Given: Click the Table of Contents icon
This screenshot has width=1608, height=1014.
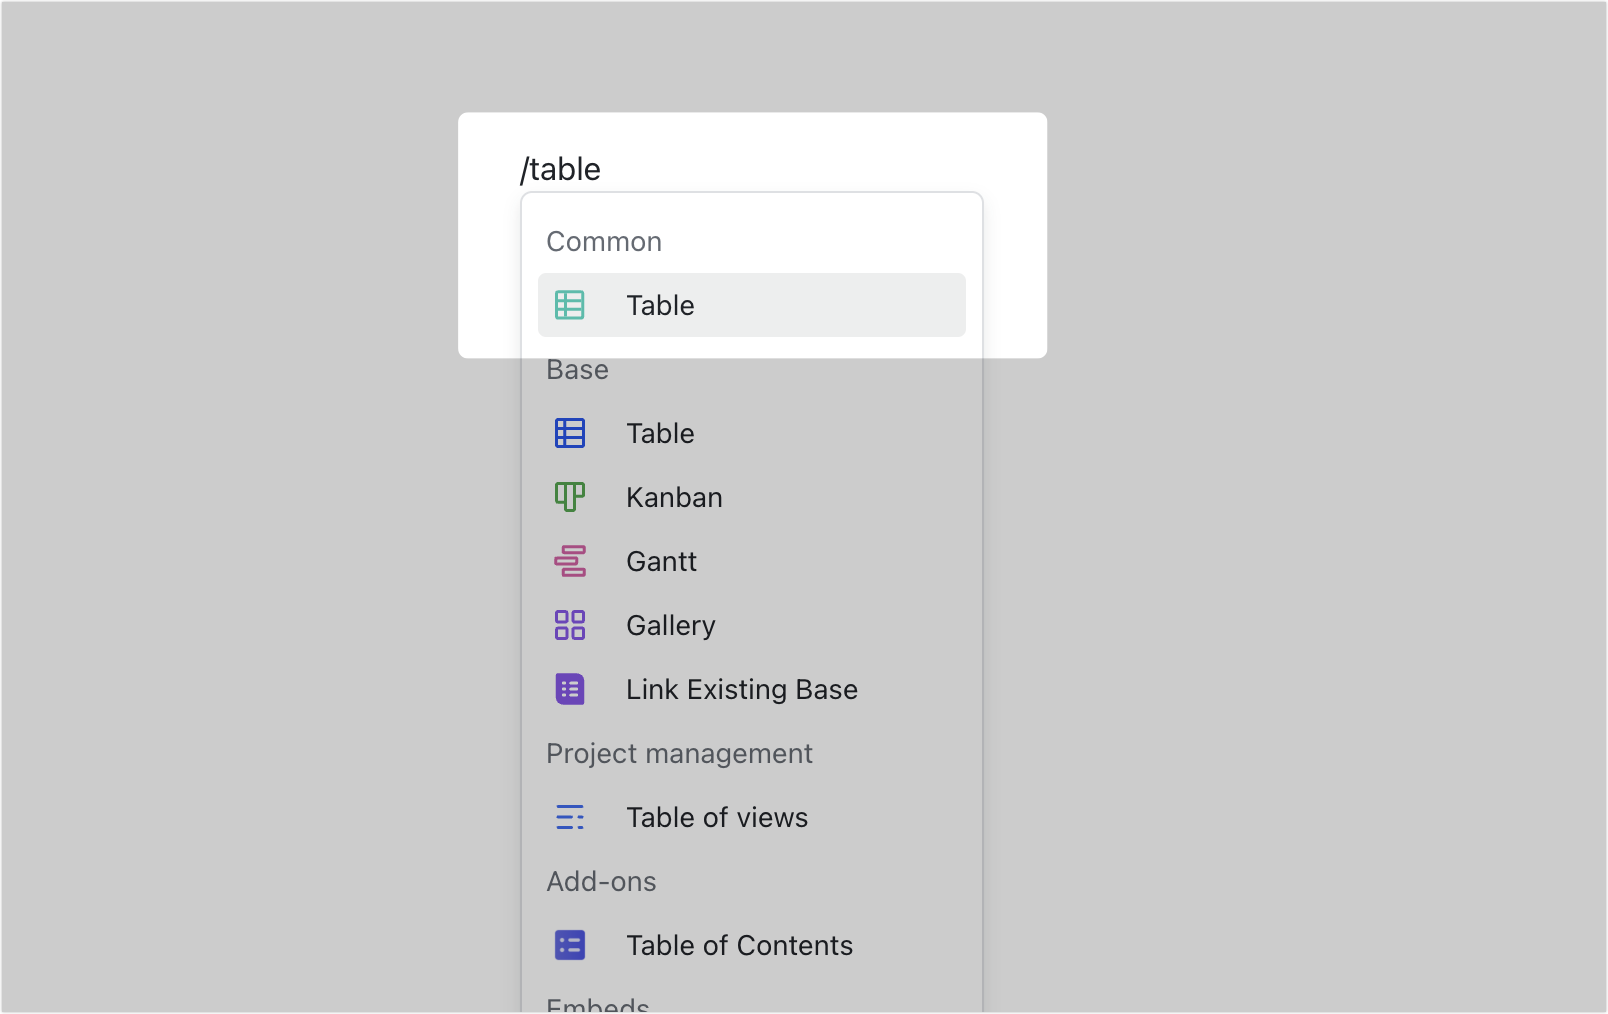Looking at the screenshot, I should pyautogui.click(x=569, y=945).
